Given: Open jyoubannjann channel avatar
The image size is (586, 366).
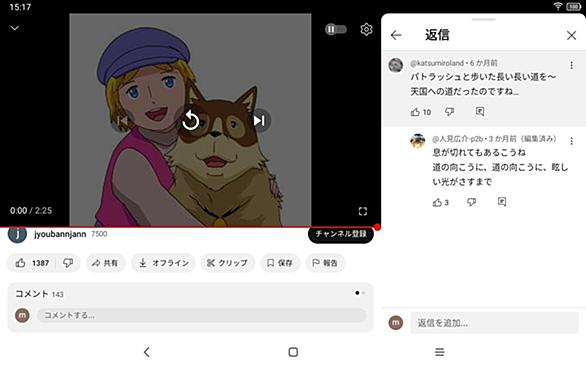Looking at the screenshot, I should (17, 234).
